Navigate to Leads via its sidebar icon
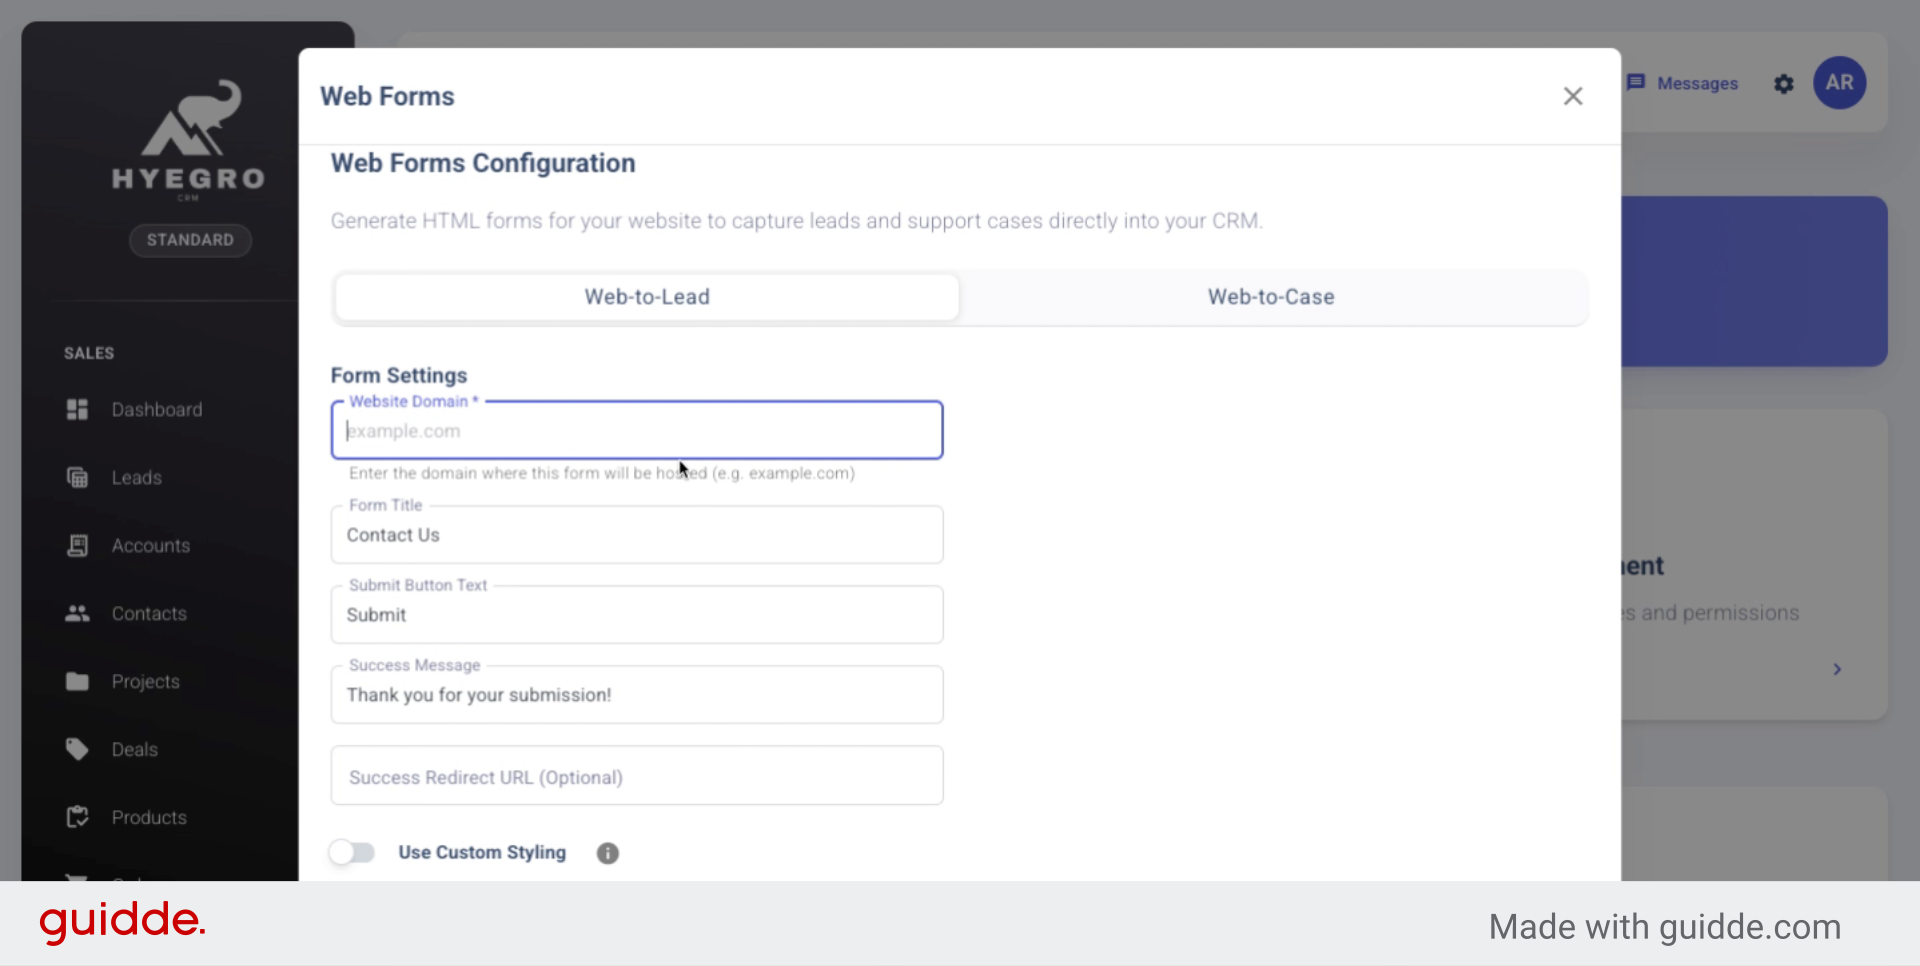 click(x=77, y=477)
